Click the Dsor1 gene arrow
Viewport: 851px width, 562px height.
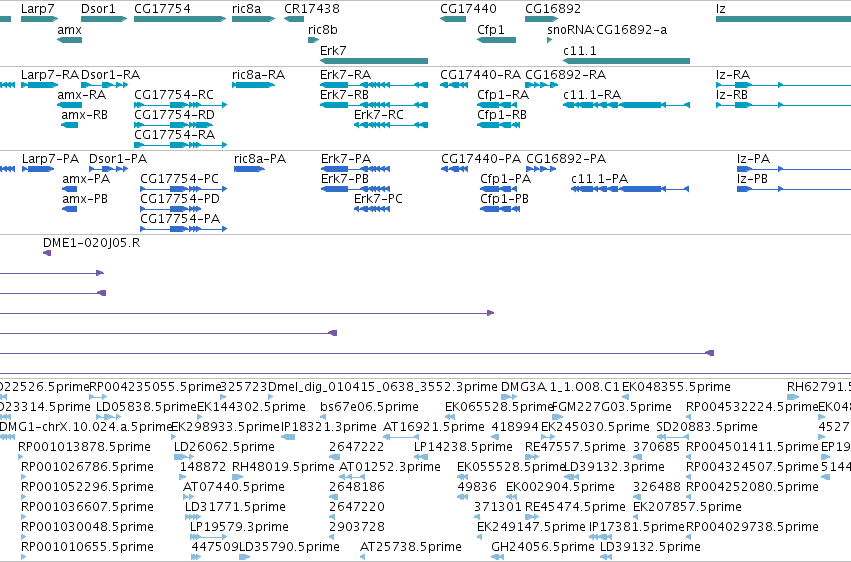pyautogui.click(x=104, y=19)
